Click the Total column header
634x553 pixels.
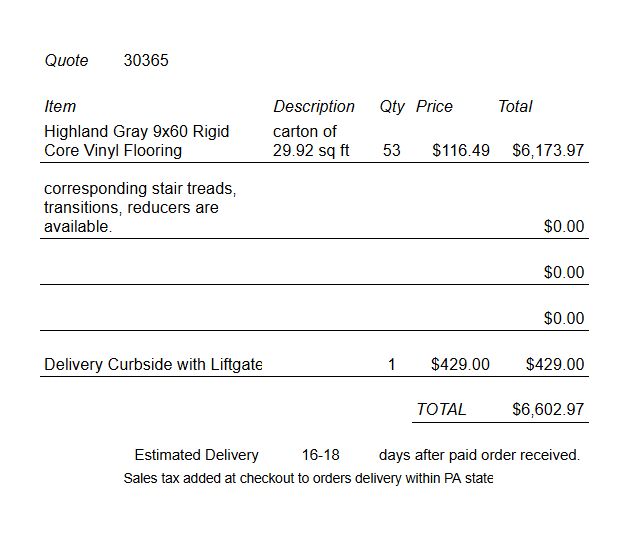pyautogui.click(x=515, y=107)
